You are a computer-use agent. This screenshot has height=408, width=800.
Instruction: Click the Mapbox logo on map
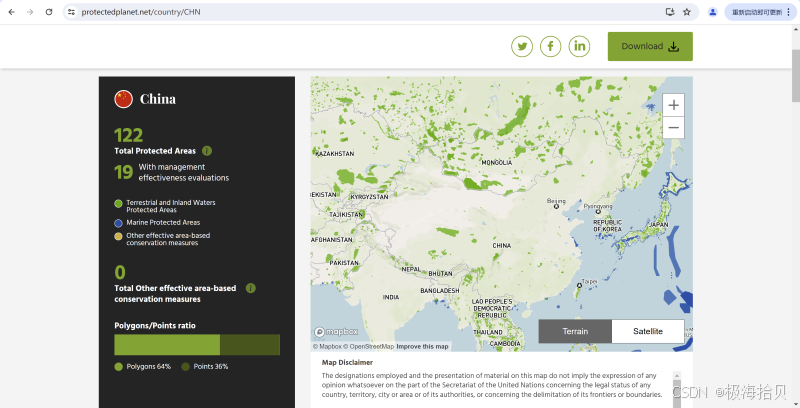point(336,332)
